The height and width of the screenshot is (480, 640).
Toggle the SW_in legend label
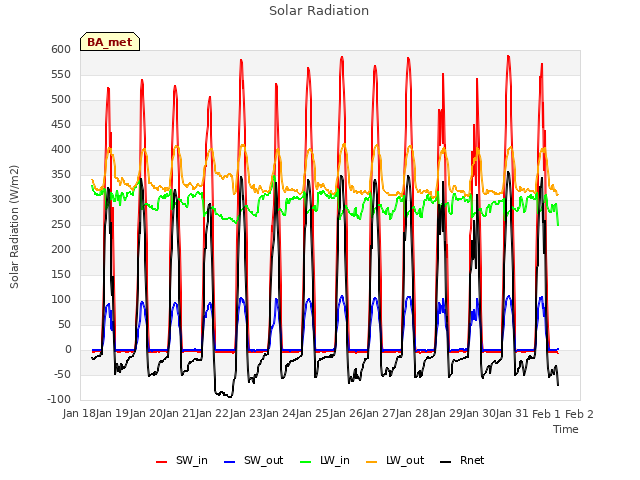[x=192, y=461]
